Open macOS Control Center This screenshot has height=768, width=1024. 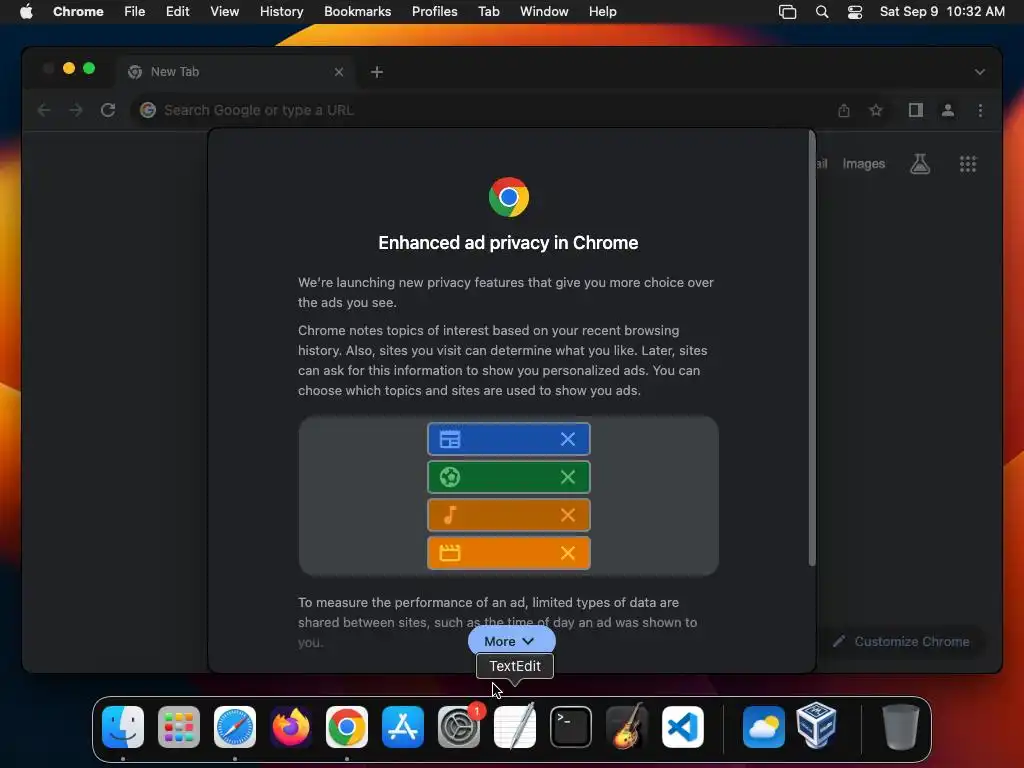click(x=855, y=12)
